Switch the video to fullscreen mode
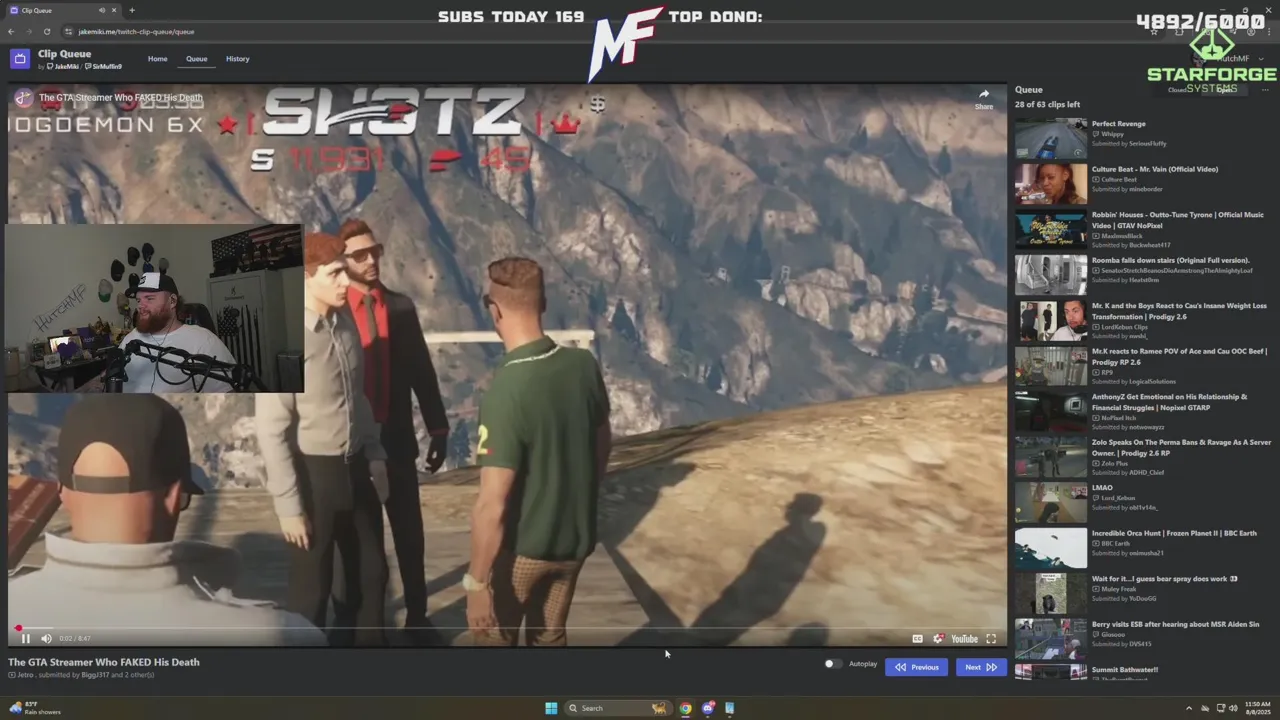The width and height of the screenshot is (1280, 720). 991,639
